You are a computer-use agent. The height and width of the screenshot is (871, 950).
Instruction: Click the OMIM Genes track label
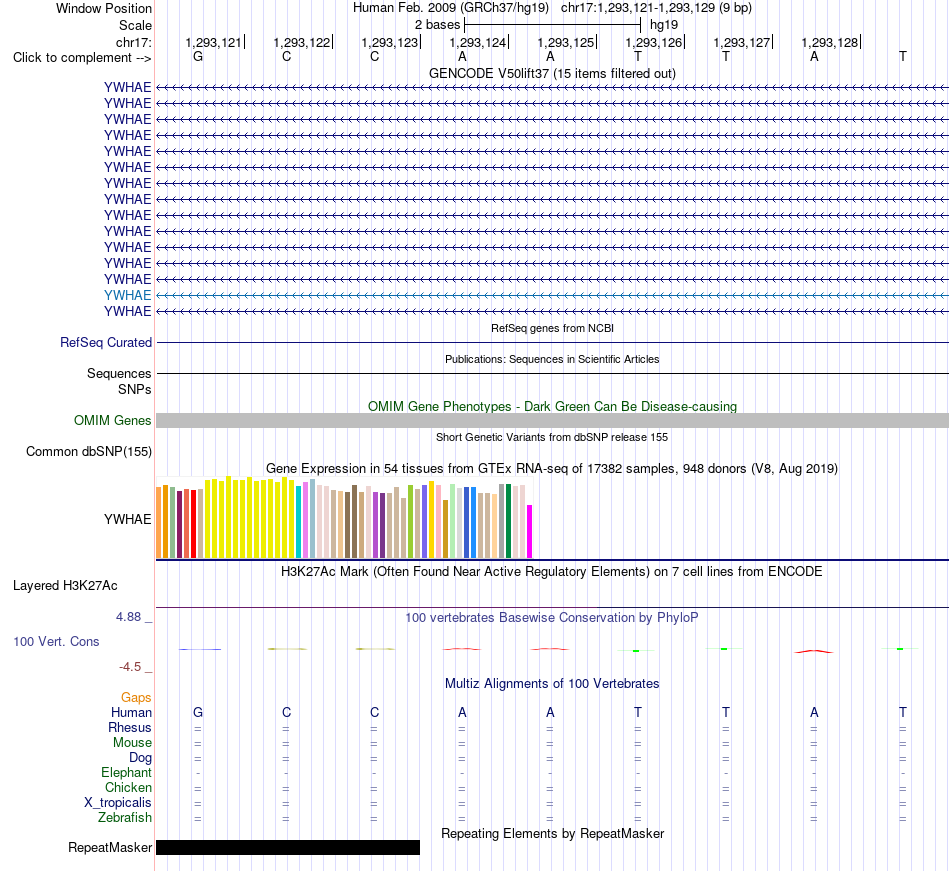click(112, 420)
